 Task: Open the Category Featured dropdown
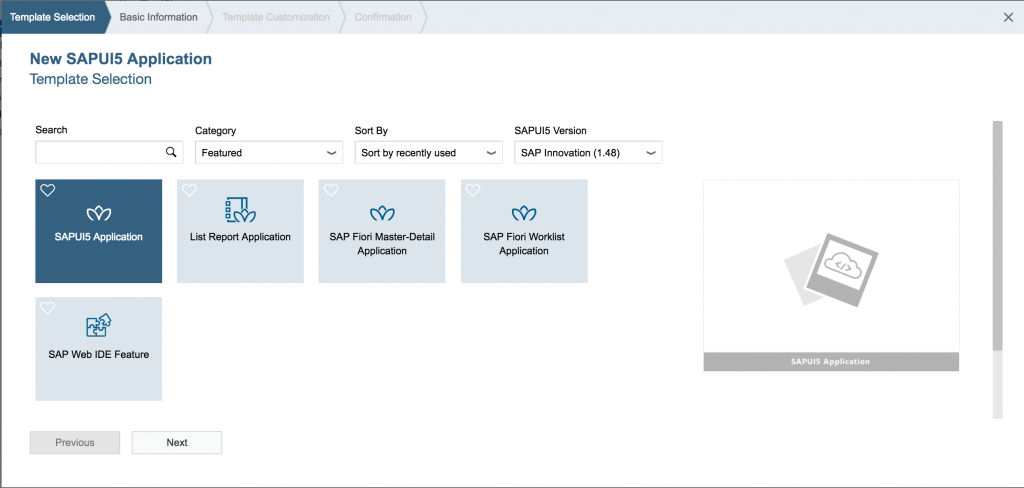(269, 153)
